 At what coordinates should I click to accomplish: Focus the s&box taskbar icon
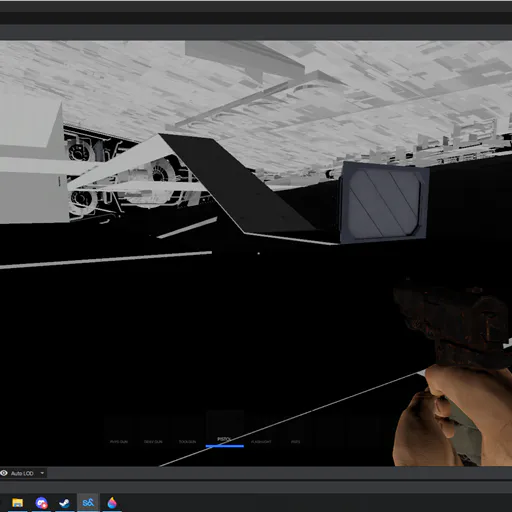pos(88,503)
